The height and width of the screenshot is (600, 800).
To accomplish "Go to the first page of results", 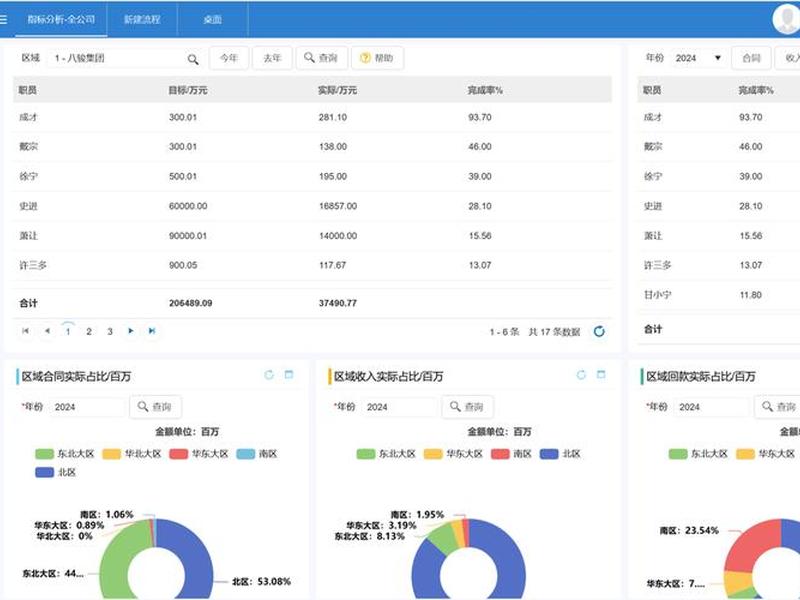I will (26, 331).
